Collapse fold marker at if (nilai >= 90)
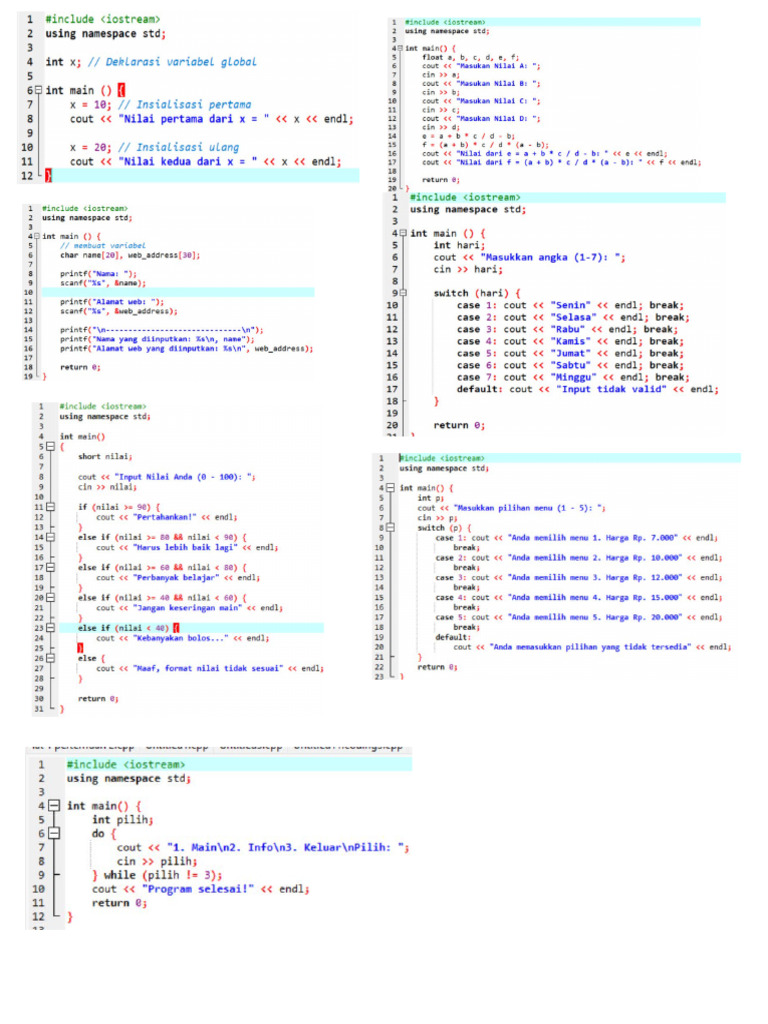This screenshot has height=1024, width=768. (x=51, y=507)
